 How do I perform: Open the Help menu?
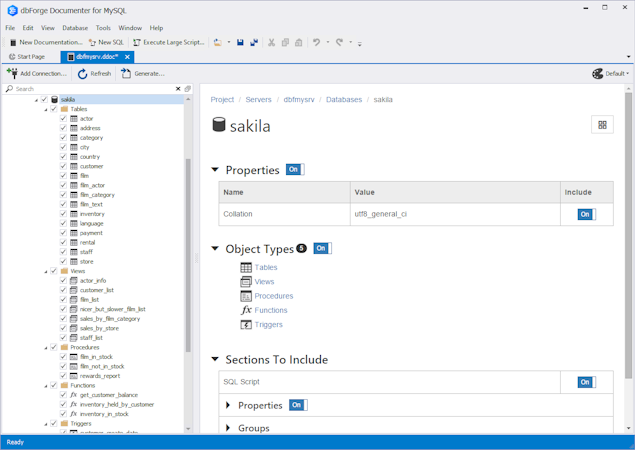[x=156, y=28]
